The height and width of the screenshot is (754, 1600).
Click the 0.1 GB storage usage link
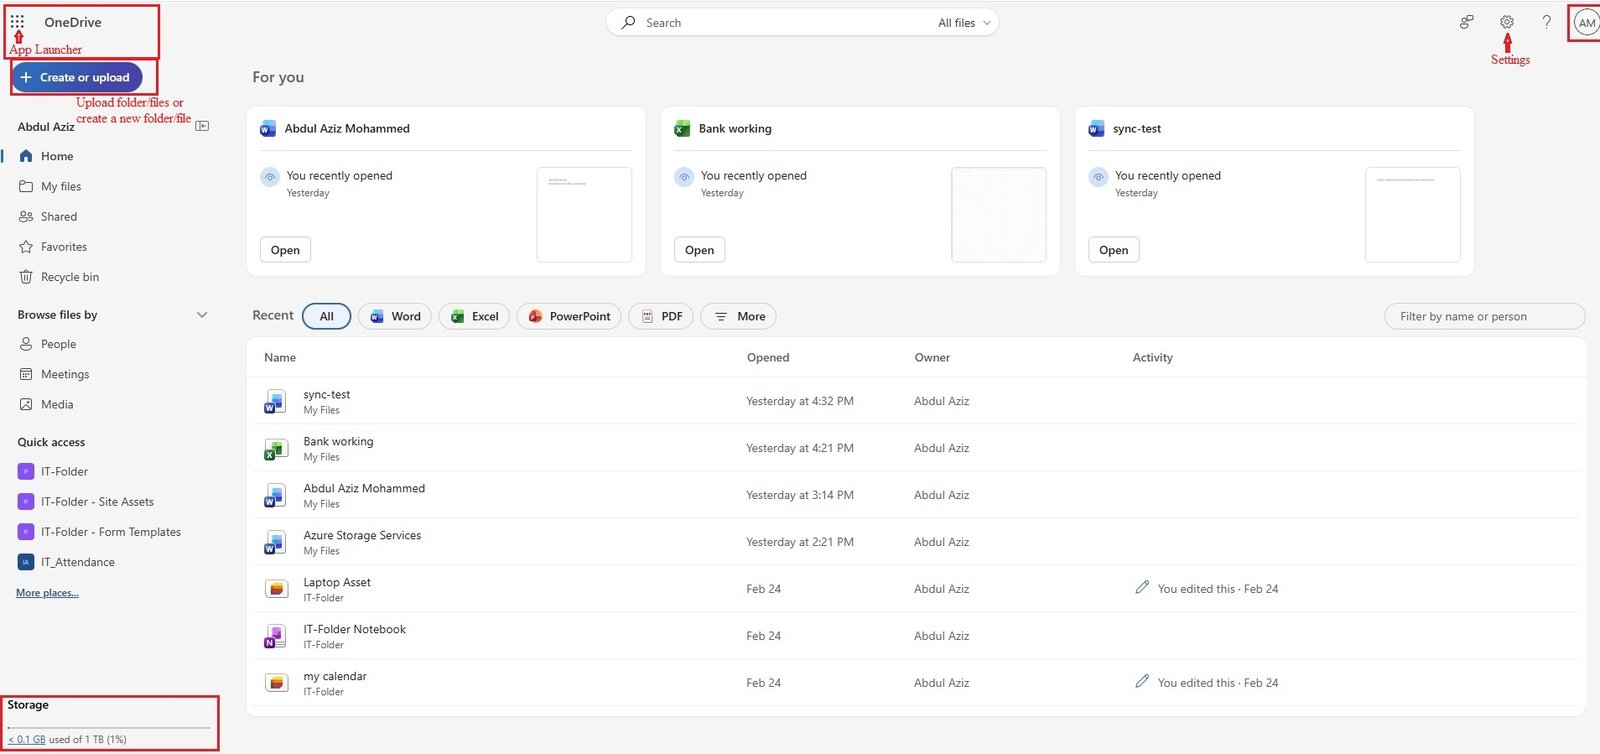point(27,740)
